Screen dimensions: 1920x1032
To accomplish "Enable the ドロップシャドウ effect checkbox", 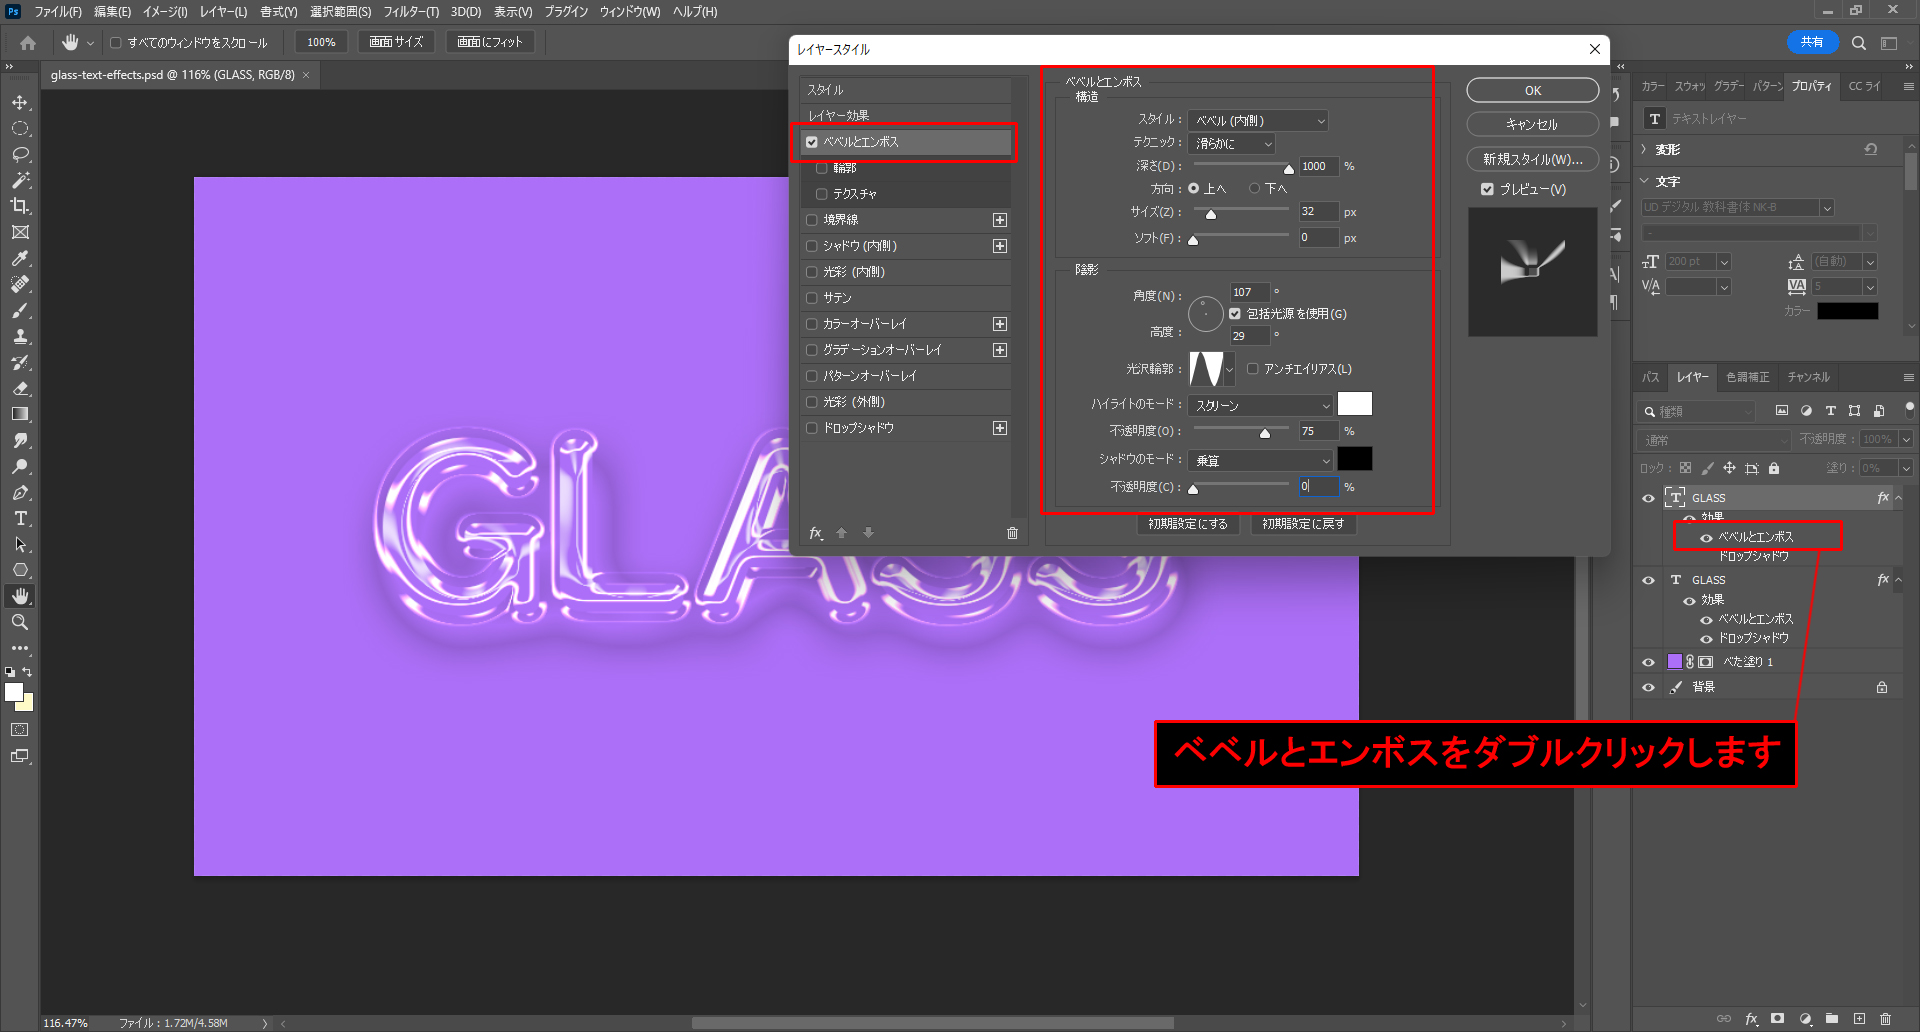I will pyautogui.click(x=812, y=428).
